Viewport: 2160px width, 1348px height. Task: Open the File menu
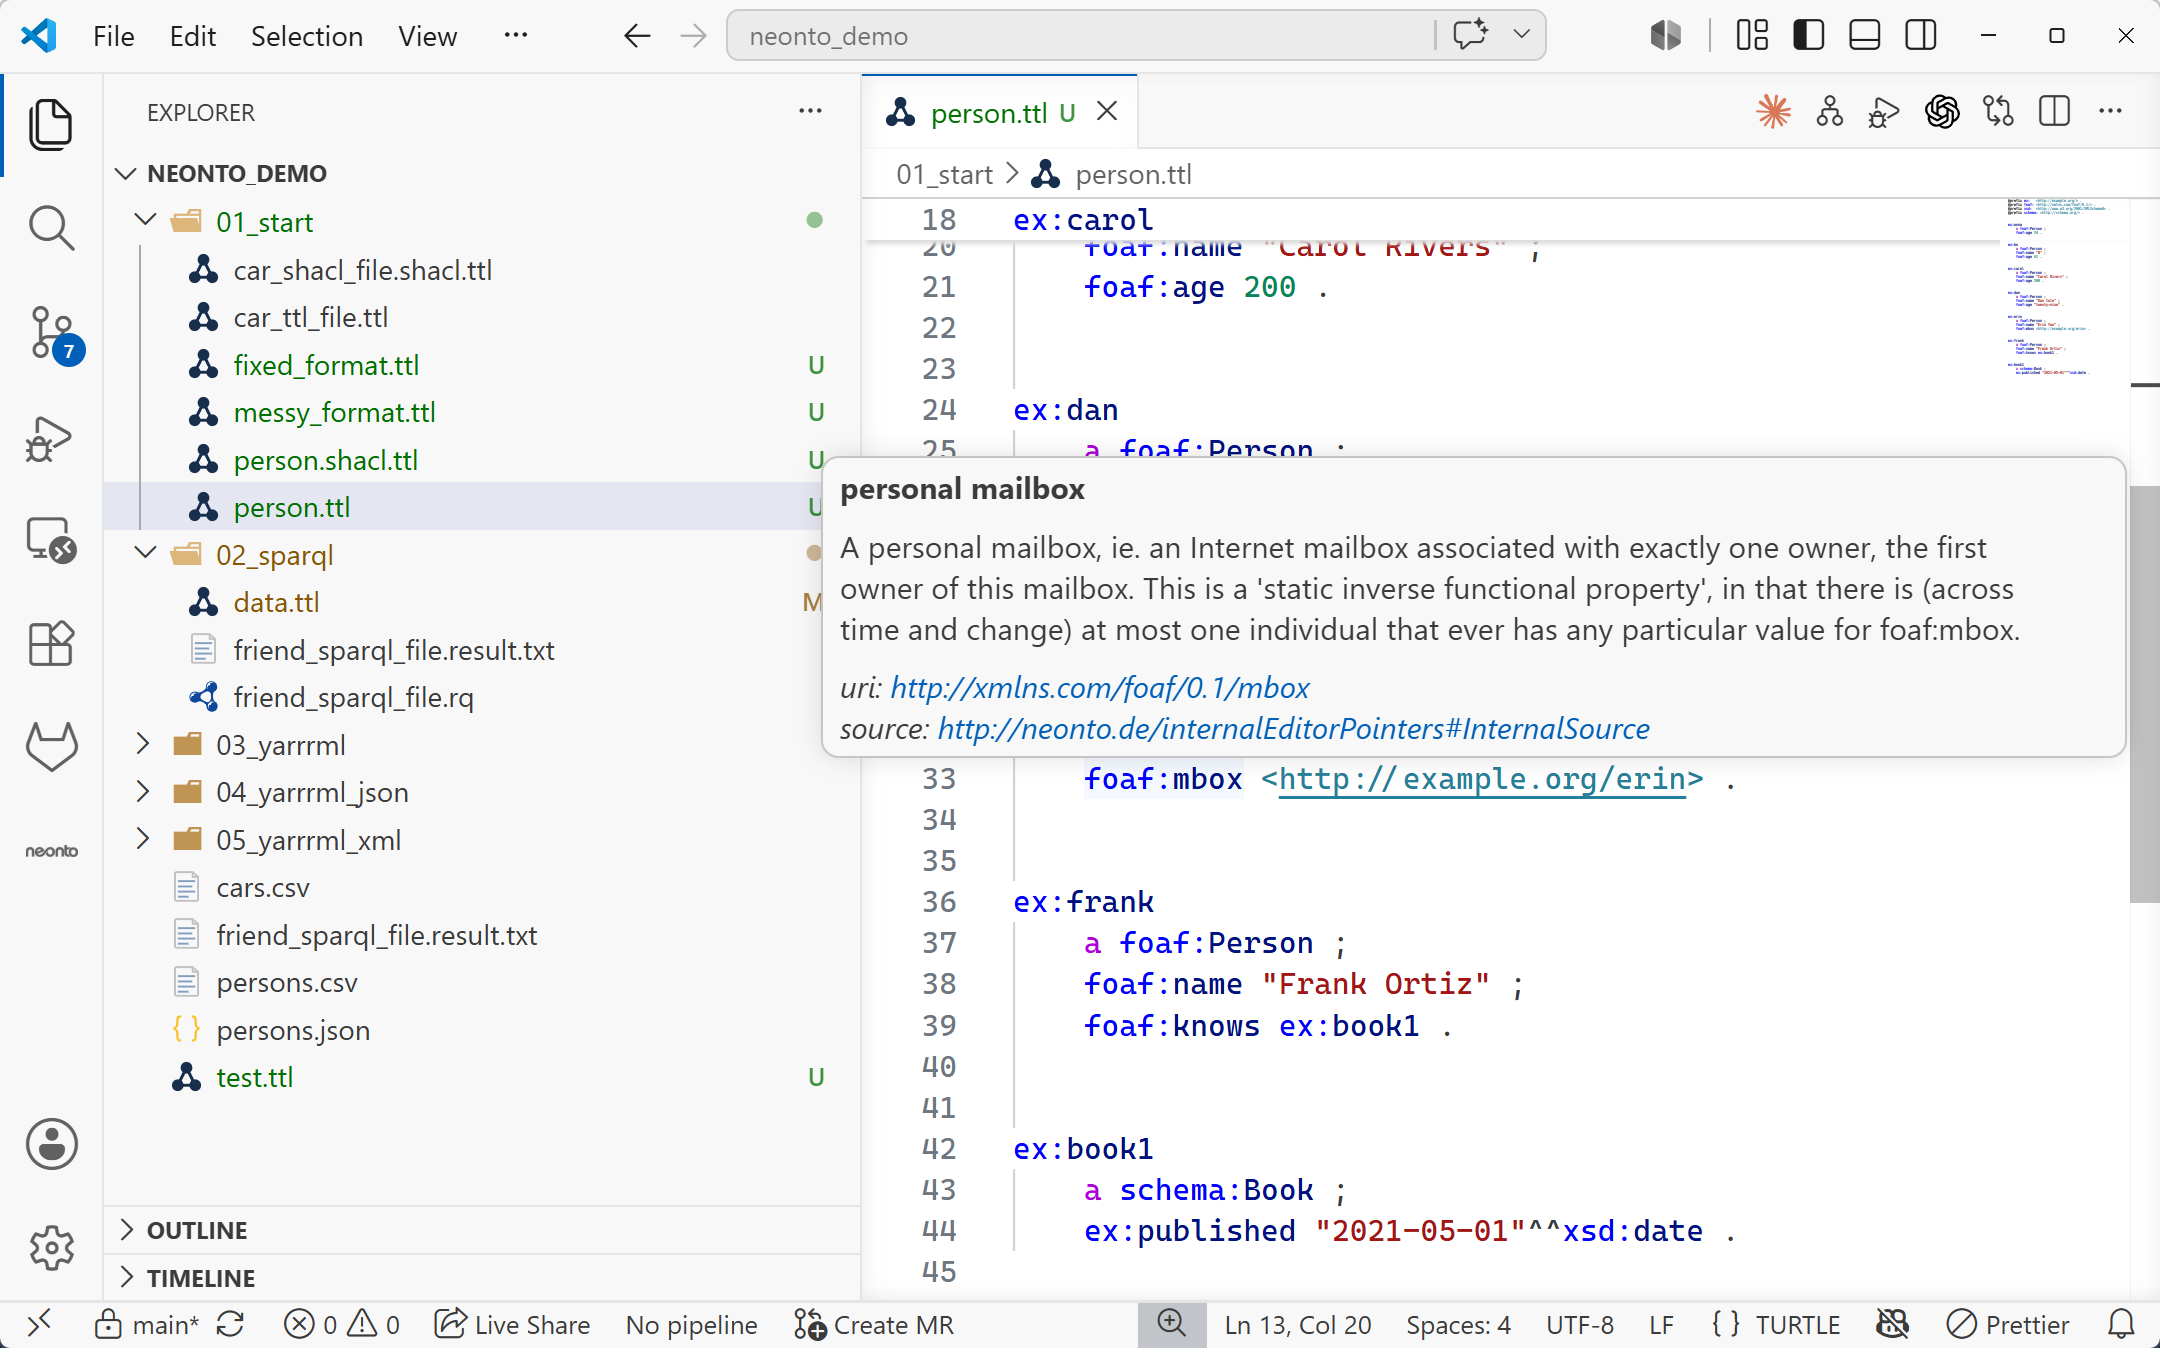tap(113, 36)
